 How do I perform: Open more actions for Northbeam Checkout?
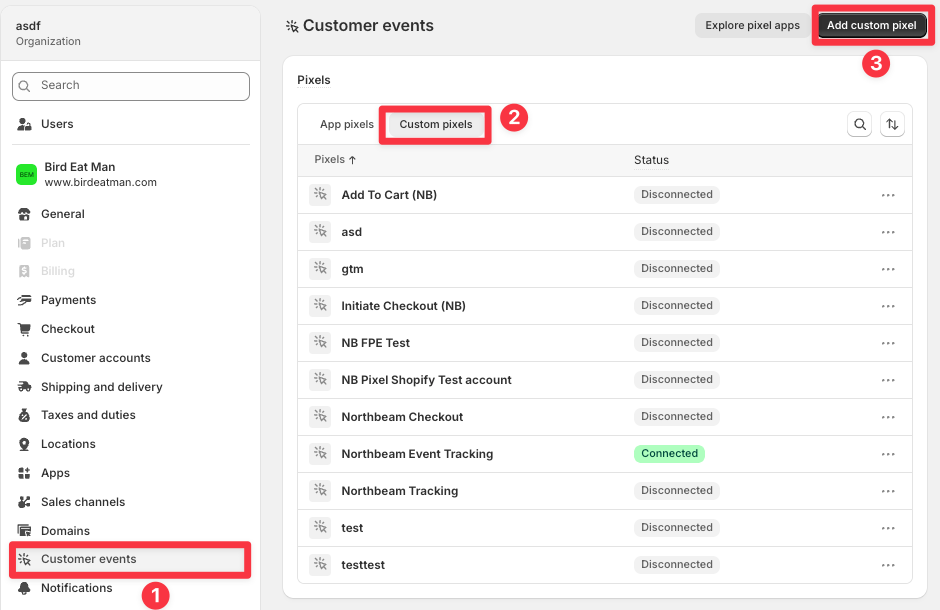[888, 417]
